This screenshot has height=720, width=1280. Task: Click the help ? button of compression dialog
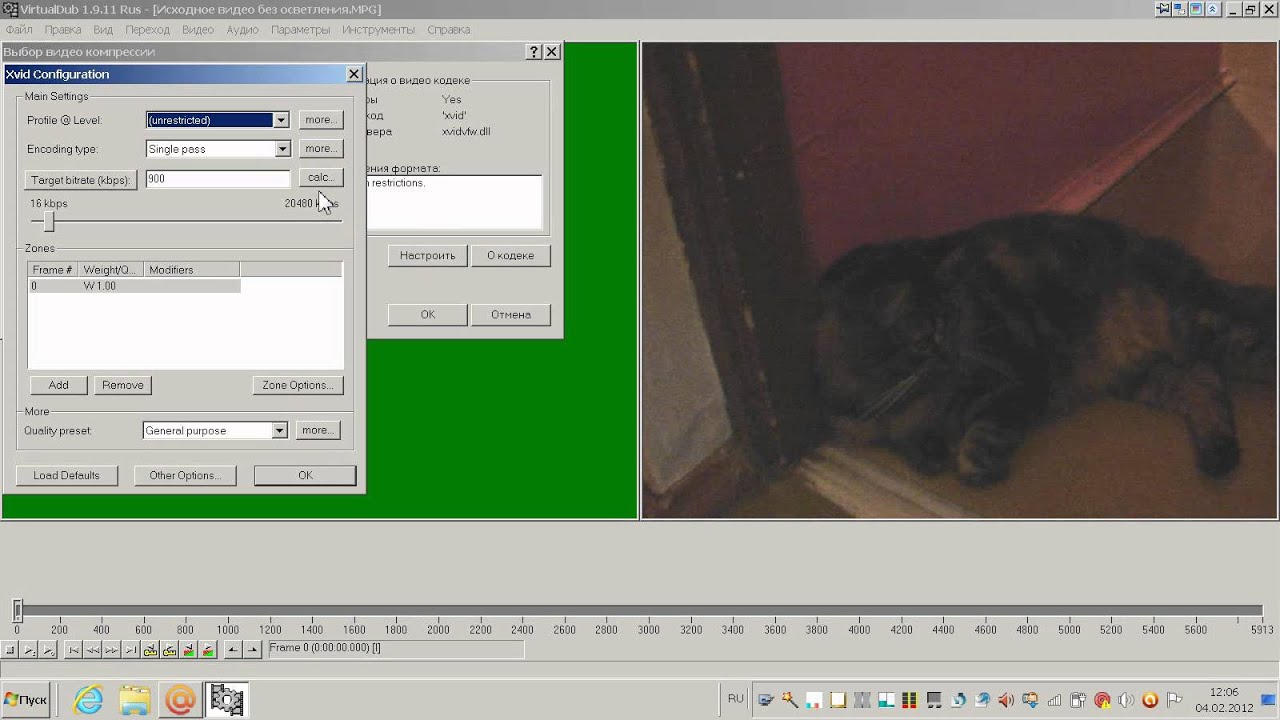pos(534,52)
